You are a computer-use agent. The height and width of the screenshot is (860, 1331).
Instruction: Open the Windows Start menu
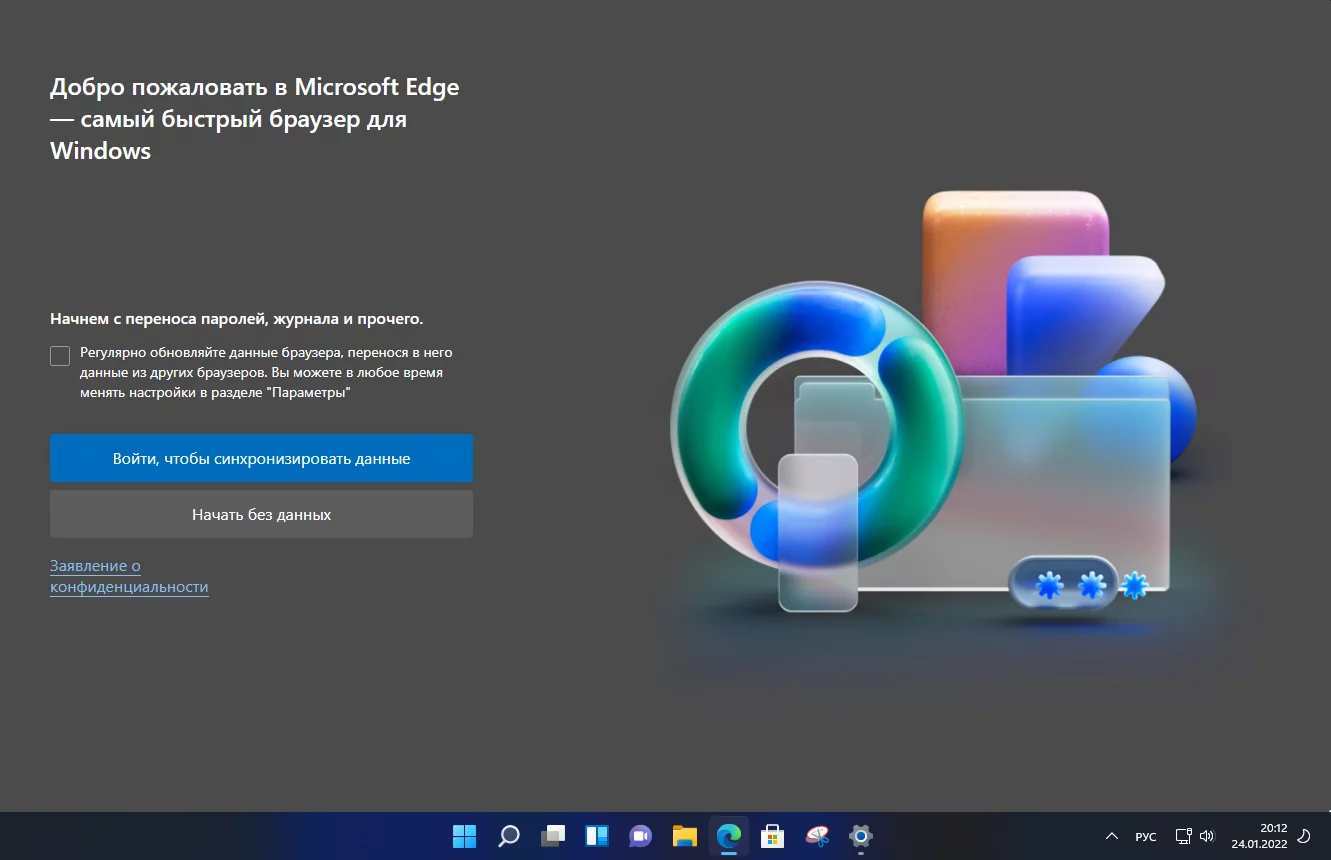point(464,836)
